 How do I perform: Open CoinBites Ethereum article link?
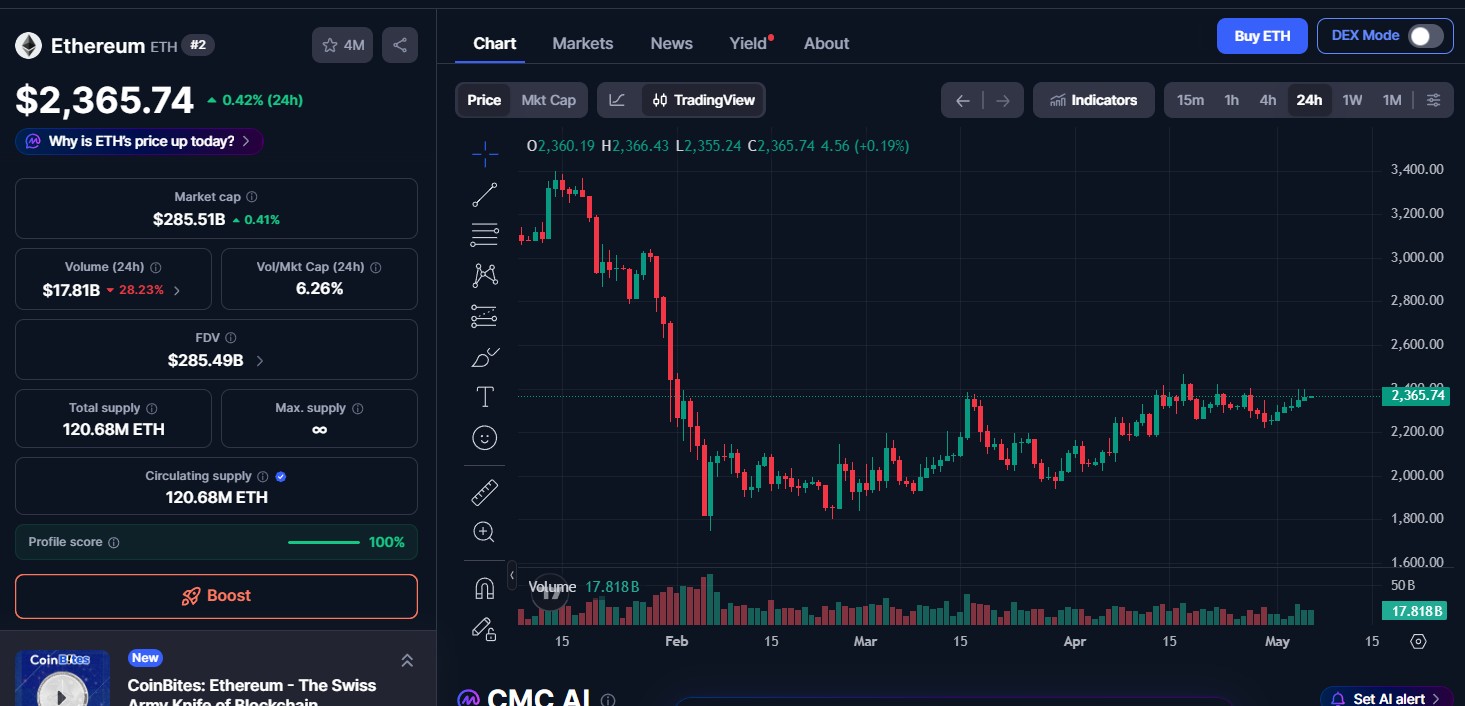252,693
